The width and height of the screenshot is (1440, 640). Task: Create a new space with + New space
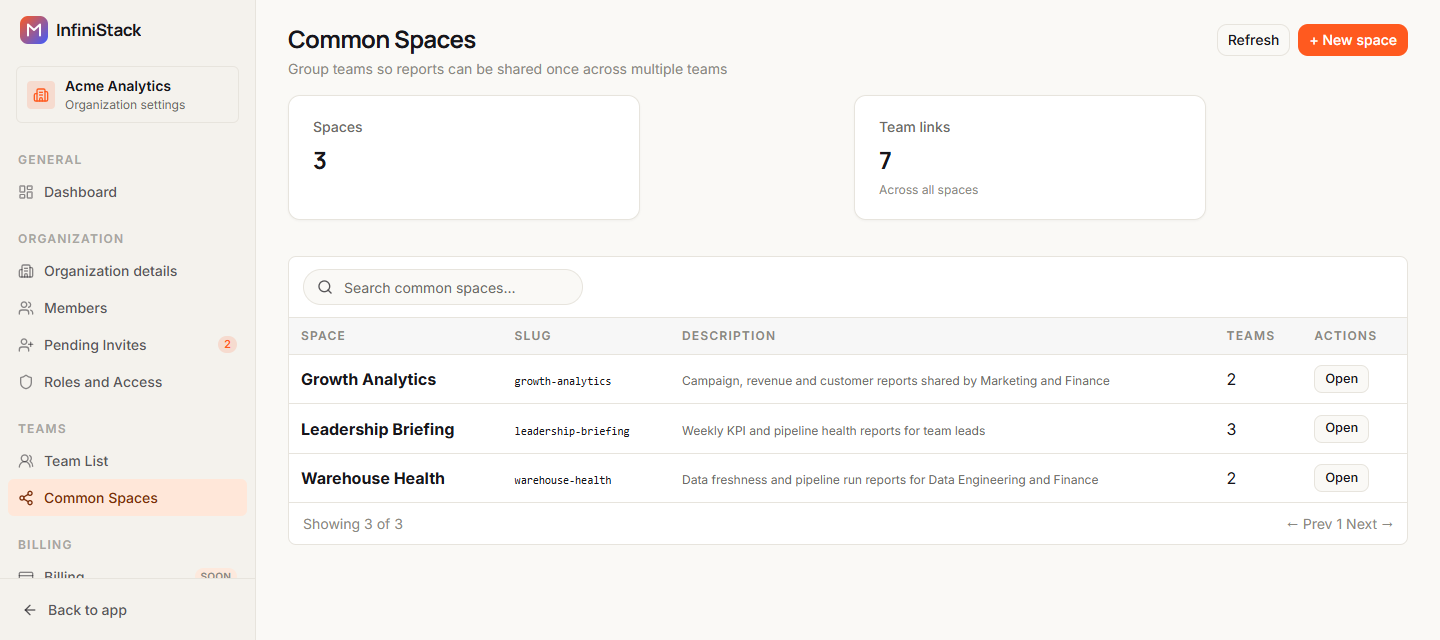click(1353, 40)
